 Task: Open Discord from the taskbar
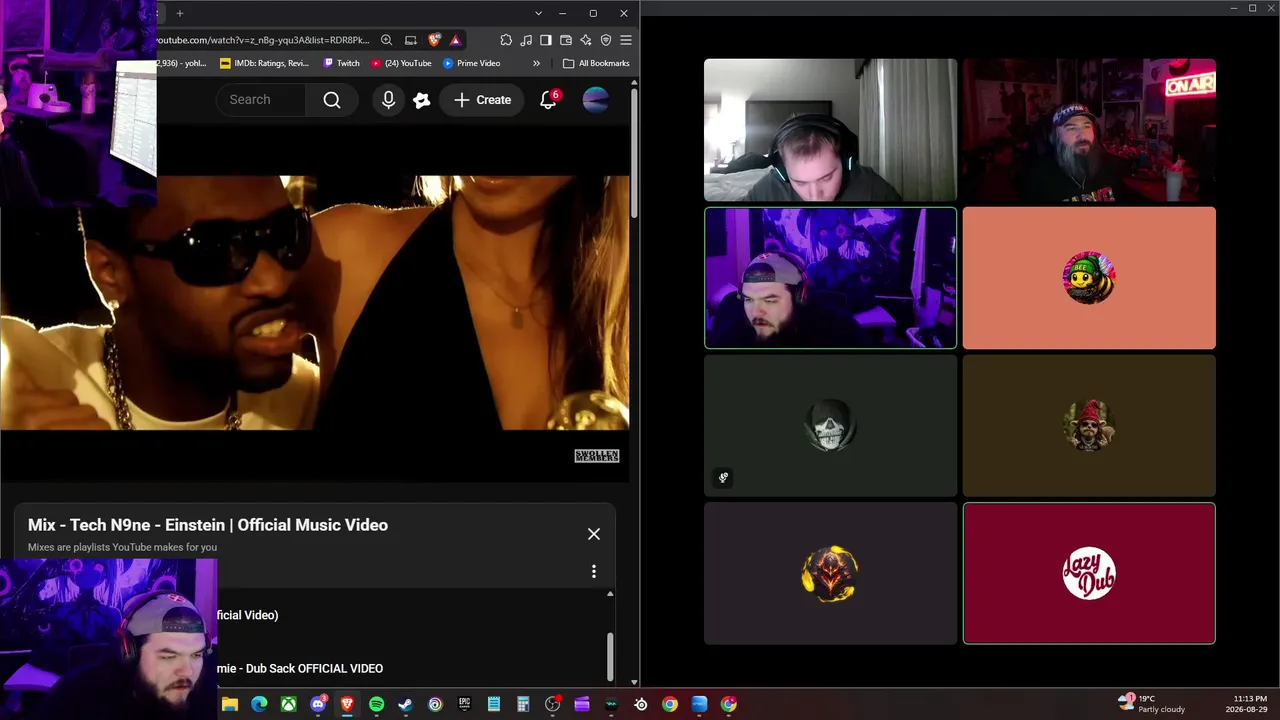click(318, 704)
